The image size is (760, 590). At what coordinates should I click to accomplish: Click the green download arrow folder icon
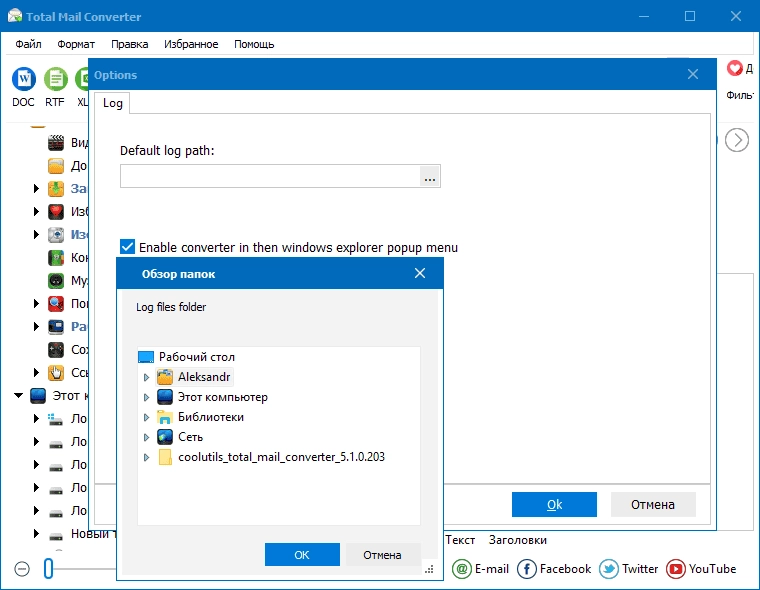click(x=56, y=189)
